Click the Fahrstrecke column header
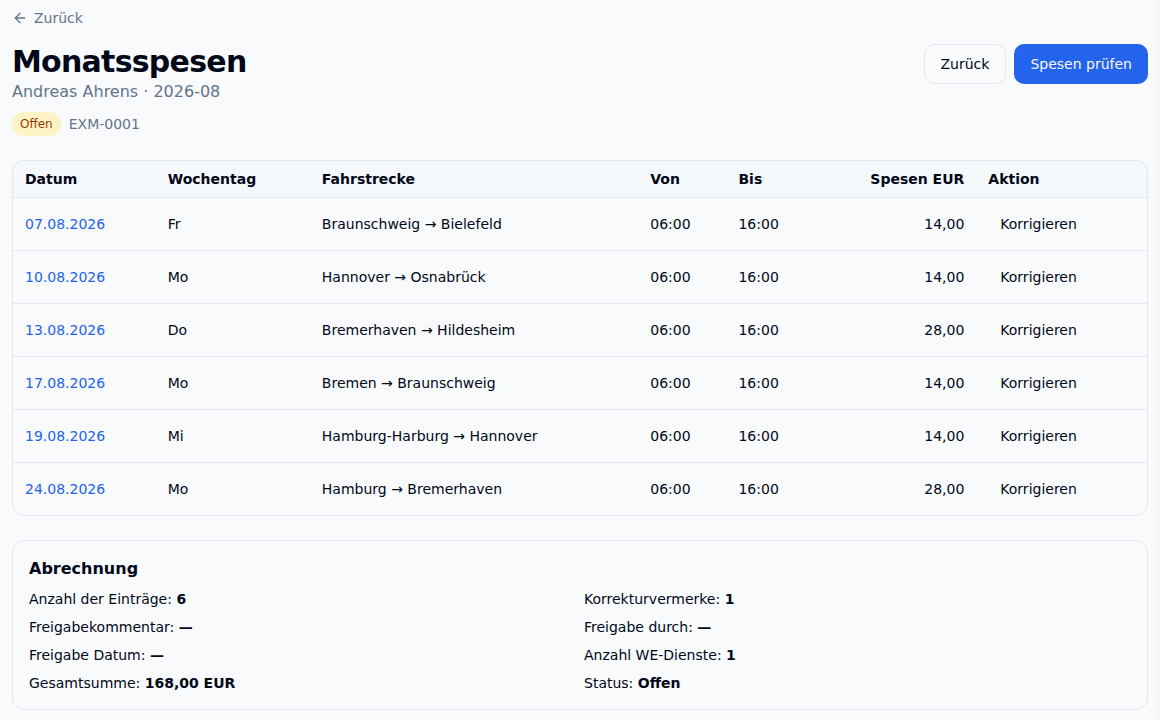This screenshot has width=1160, height=720. click(x=368, y=179)
